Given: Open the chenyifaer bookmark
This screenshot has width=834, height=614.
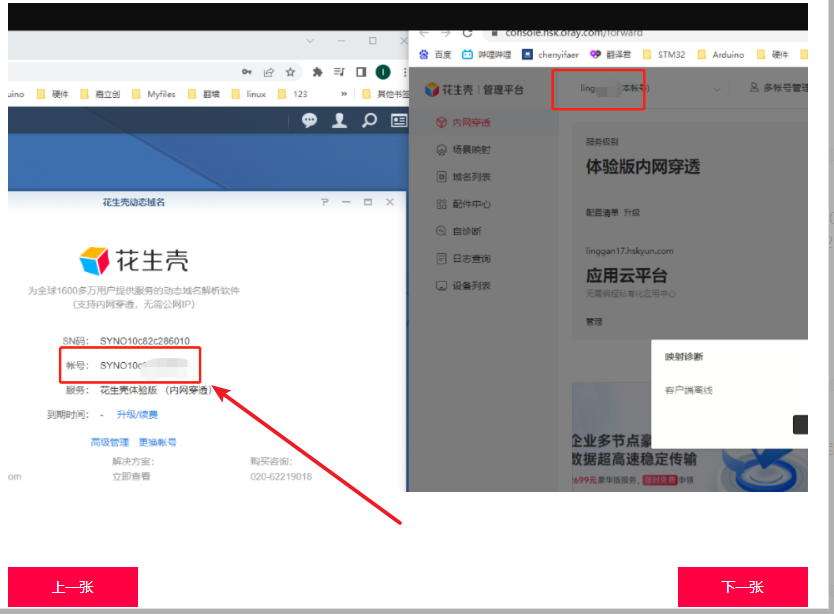Looking at the screenshot, I should click(x=550, y=55).
